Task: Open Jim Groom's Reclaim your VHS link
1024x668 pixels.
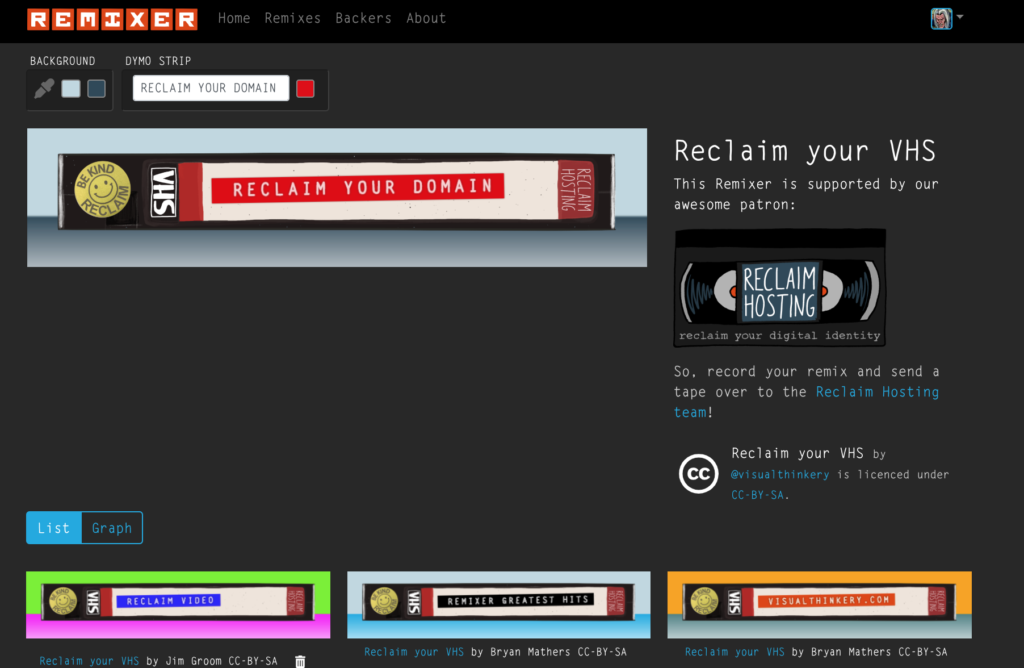Action: tap(89, 661)
